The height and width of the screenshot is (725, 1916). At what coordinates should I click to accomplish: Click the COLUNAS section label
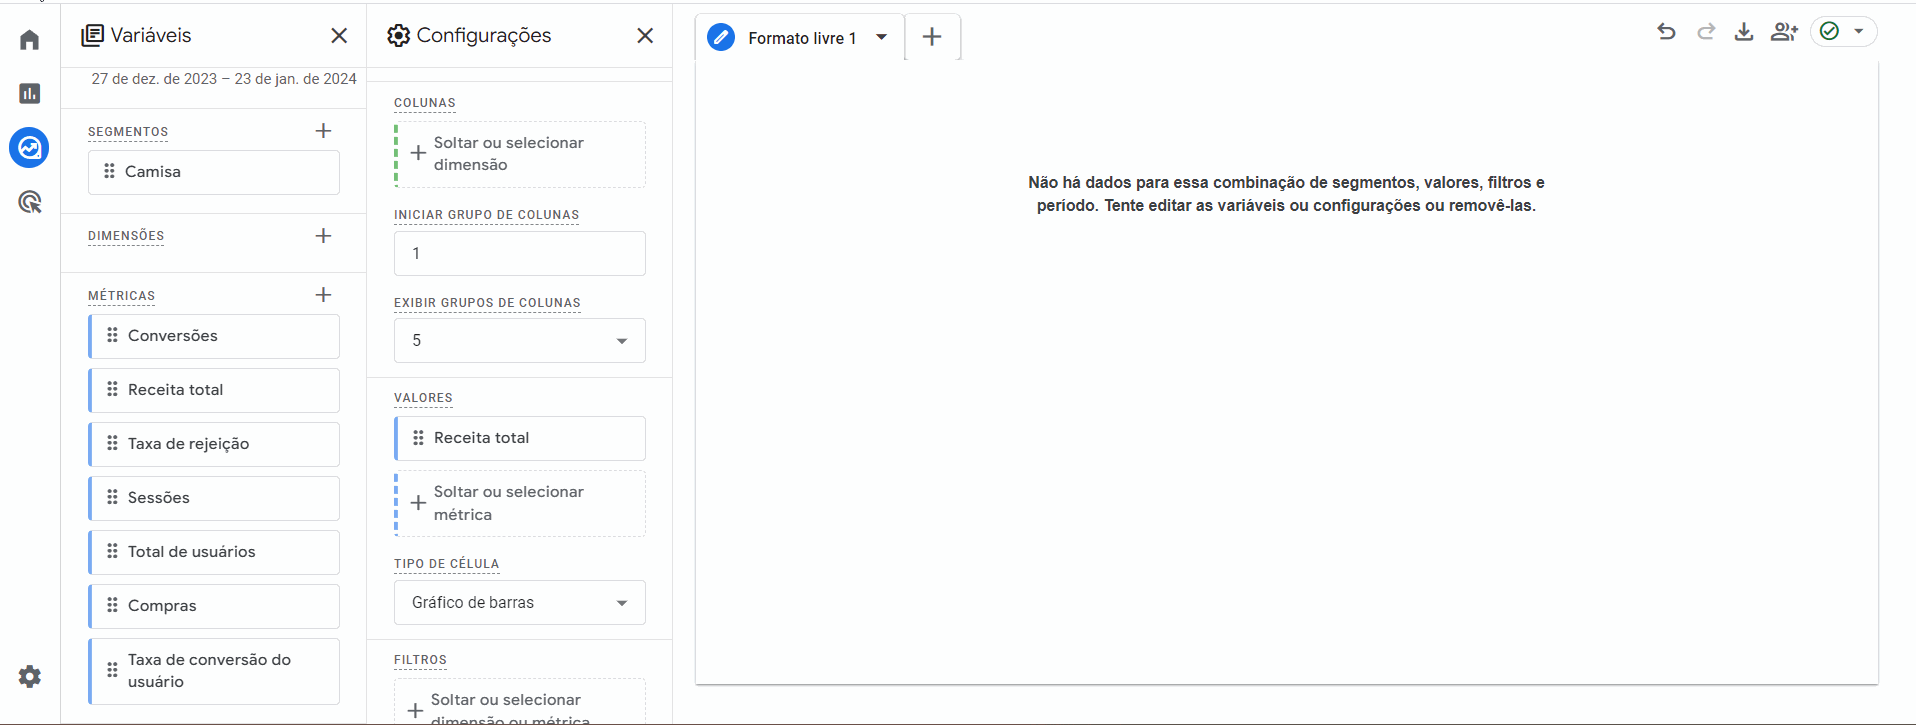tap(425, 103)
